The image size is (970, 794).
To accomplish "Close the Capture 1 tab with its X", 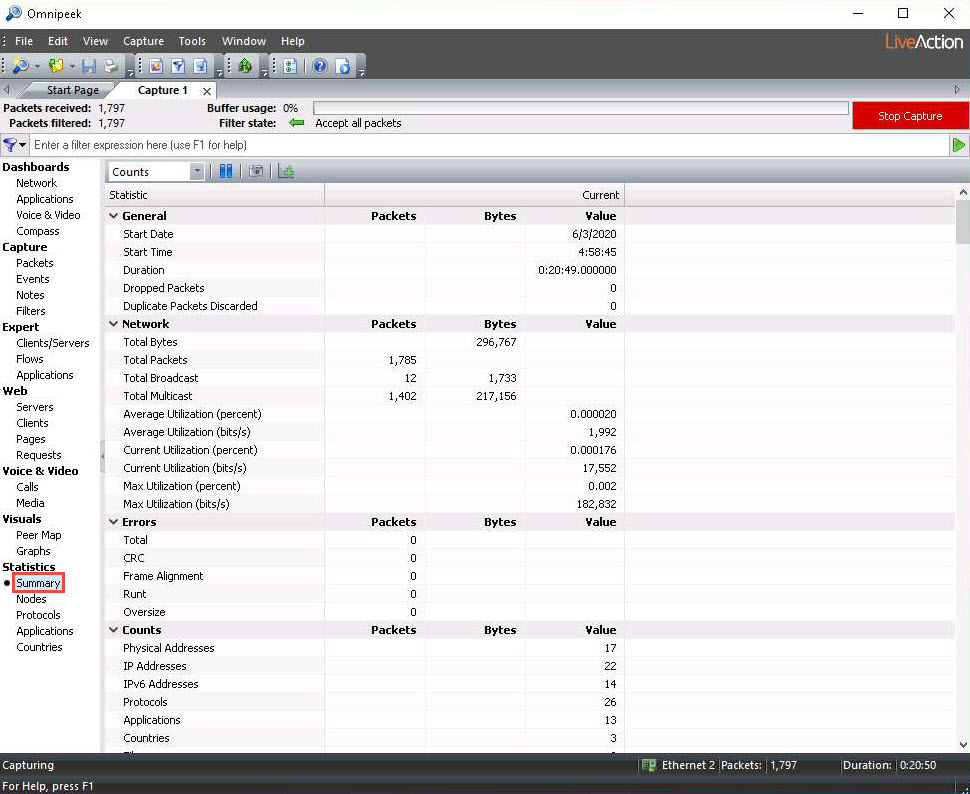I will (207, 91).
